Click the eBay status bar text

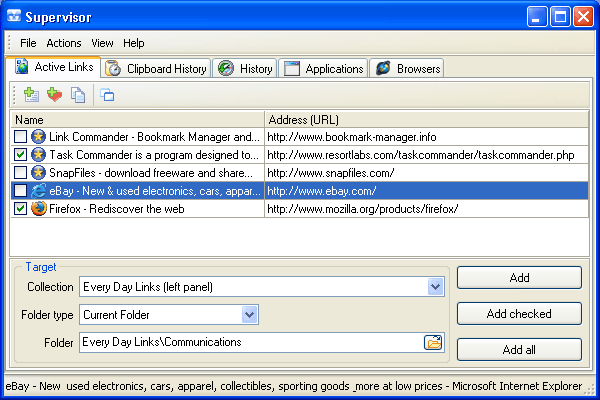tap(293, 386)
